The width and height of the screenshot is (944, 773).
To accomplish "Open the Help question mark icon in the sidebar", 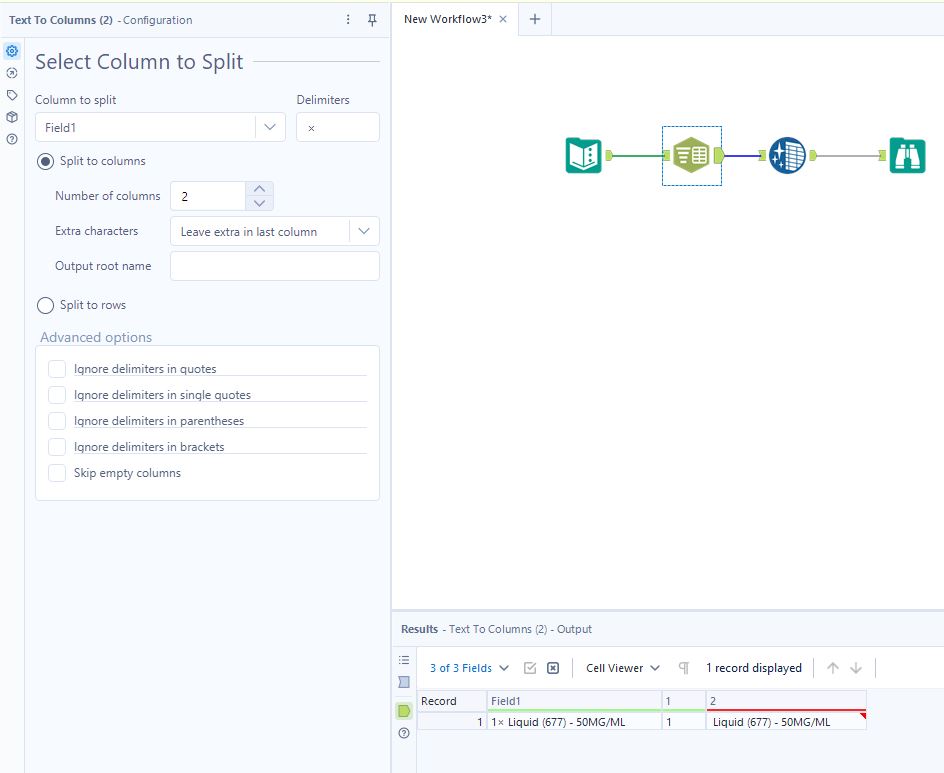I will 12,139.
